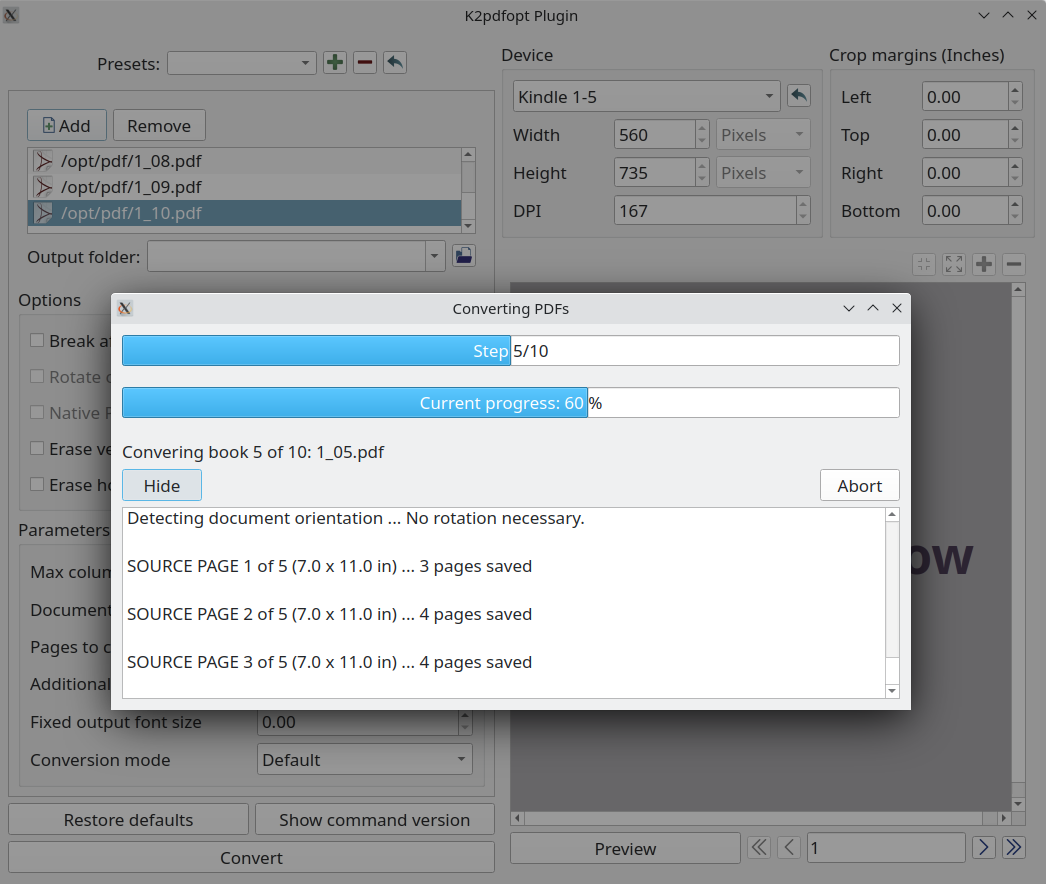Go to next preview page arrow

click(984, 847)
